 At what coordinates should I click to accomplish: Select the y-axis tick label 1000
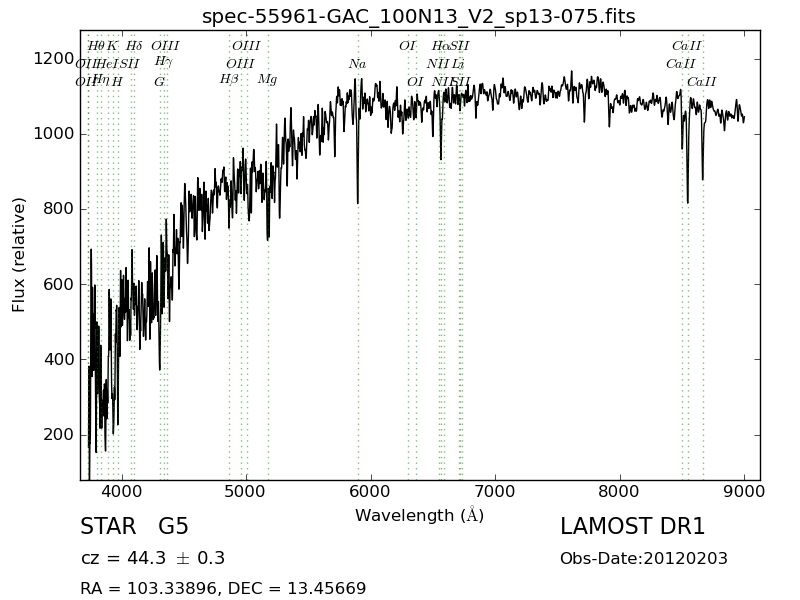tap(54, 134)
